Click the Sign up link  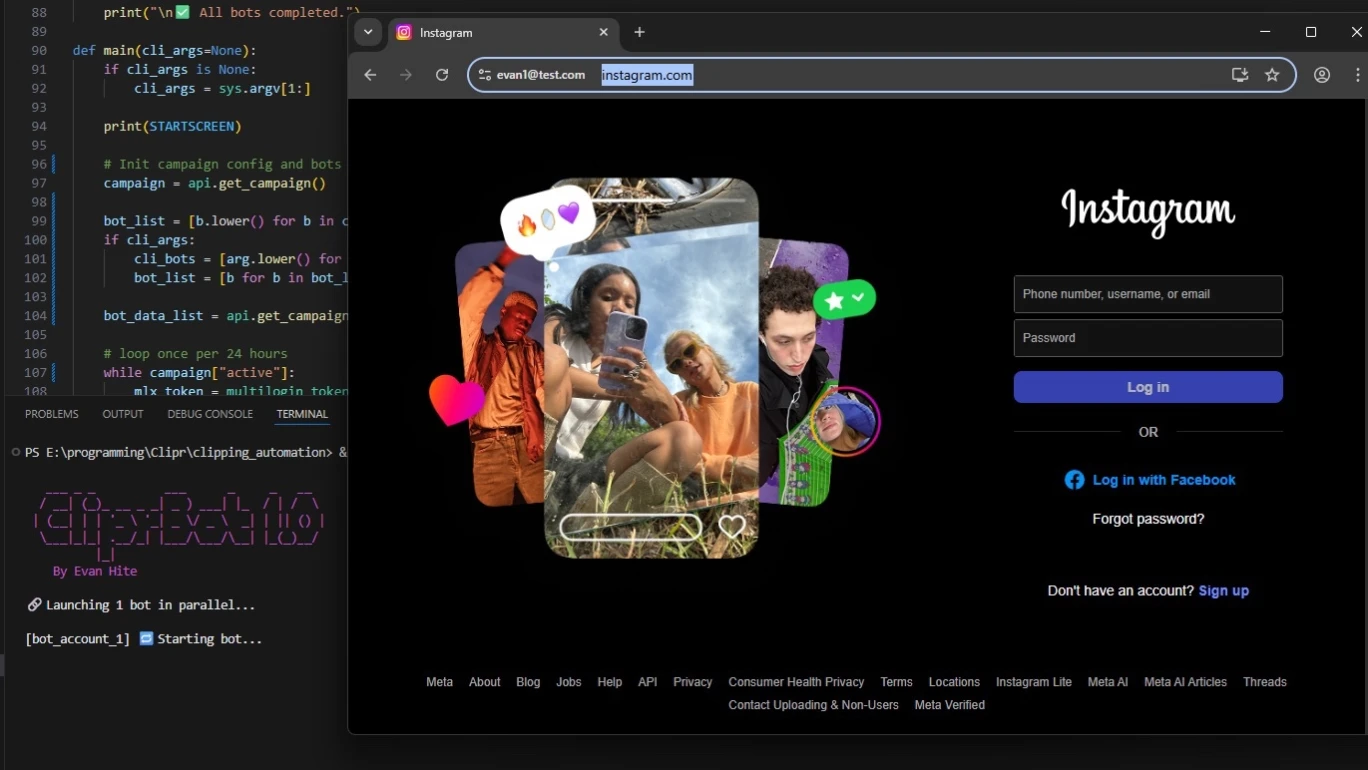[1224, 591]
